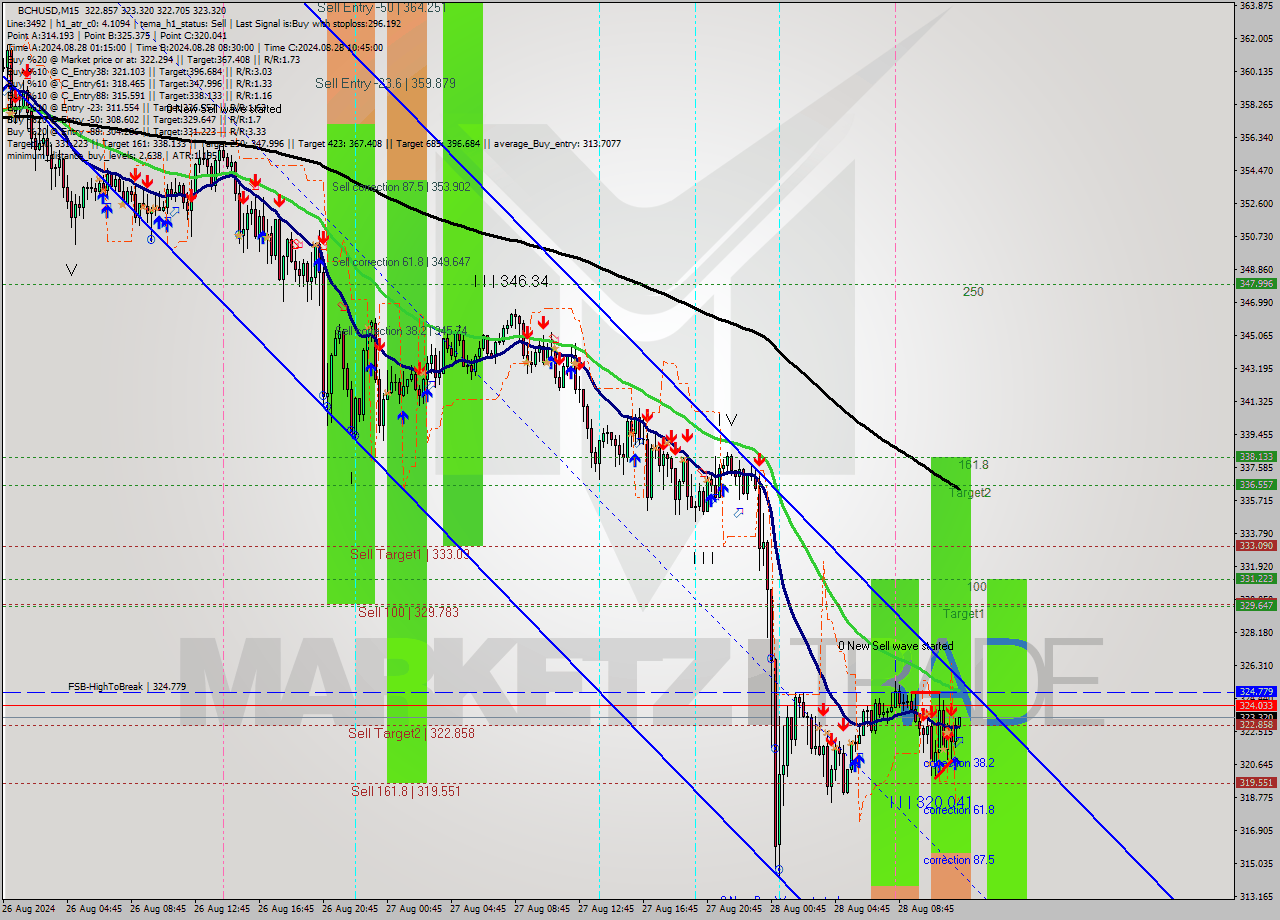
Task: Click the green 336.557 price tag
Action: 1256,485
